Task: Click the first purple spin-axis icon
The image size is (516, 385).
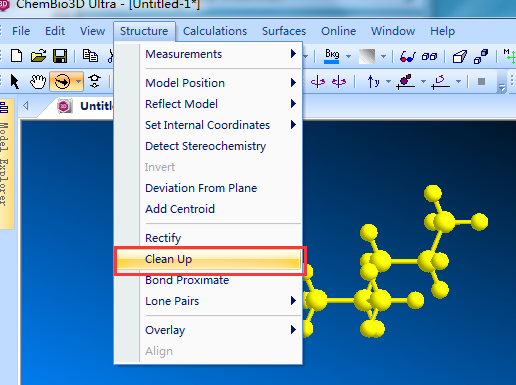Action: pos(318,81)
